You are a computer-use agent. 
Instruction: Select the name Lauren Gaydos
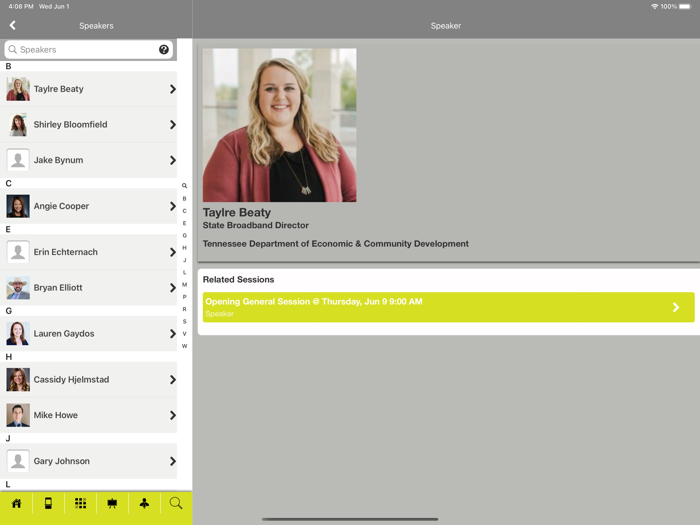pyautogui.click(x=64, y=334)
